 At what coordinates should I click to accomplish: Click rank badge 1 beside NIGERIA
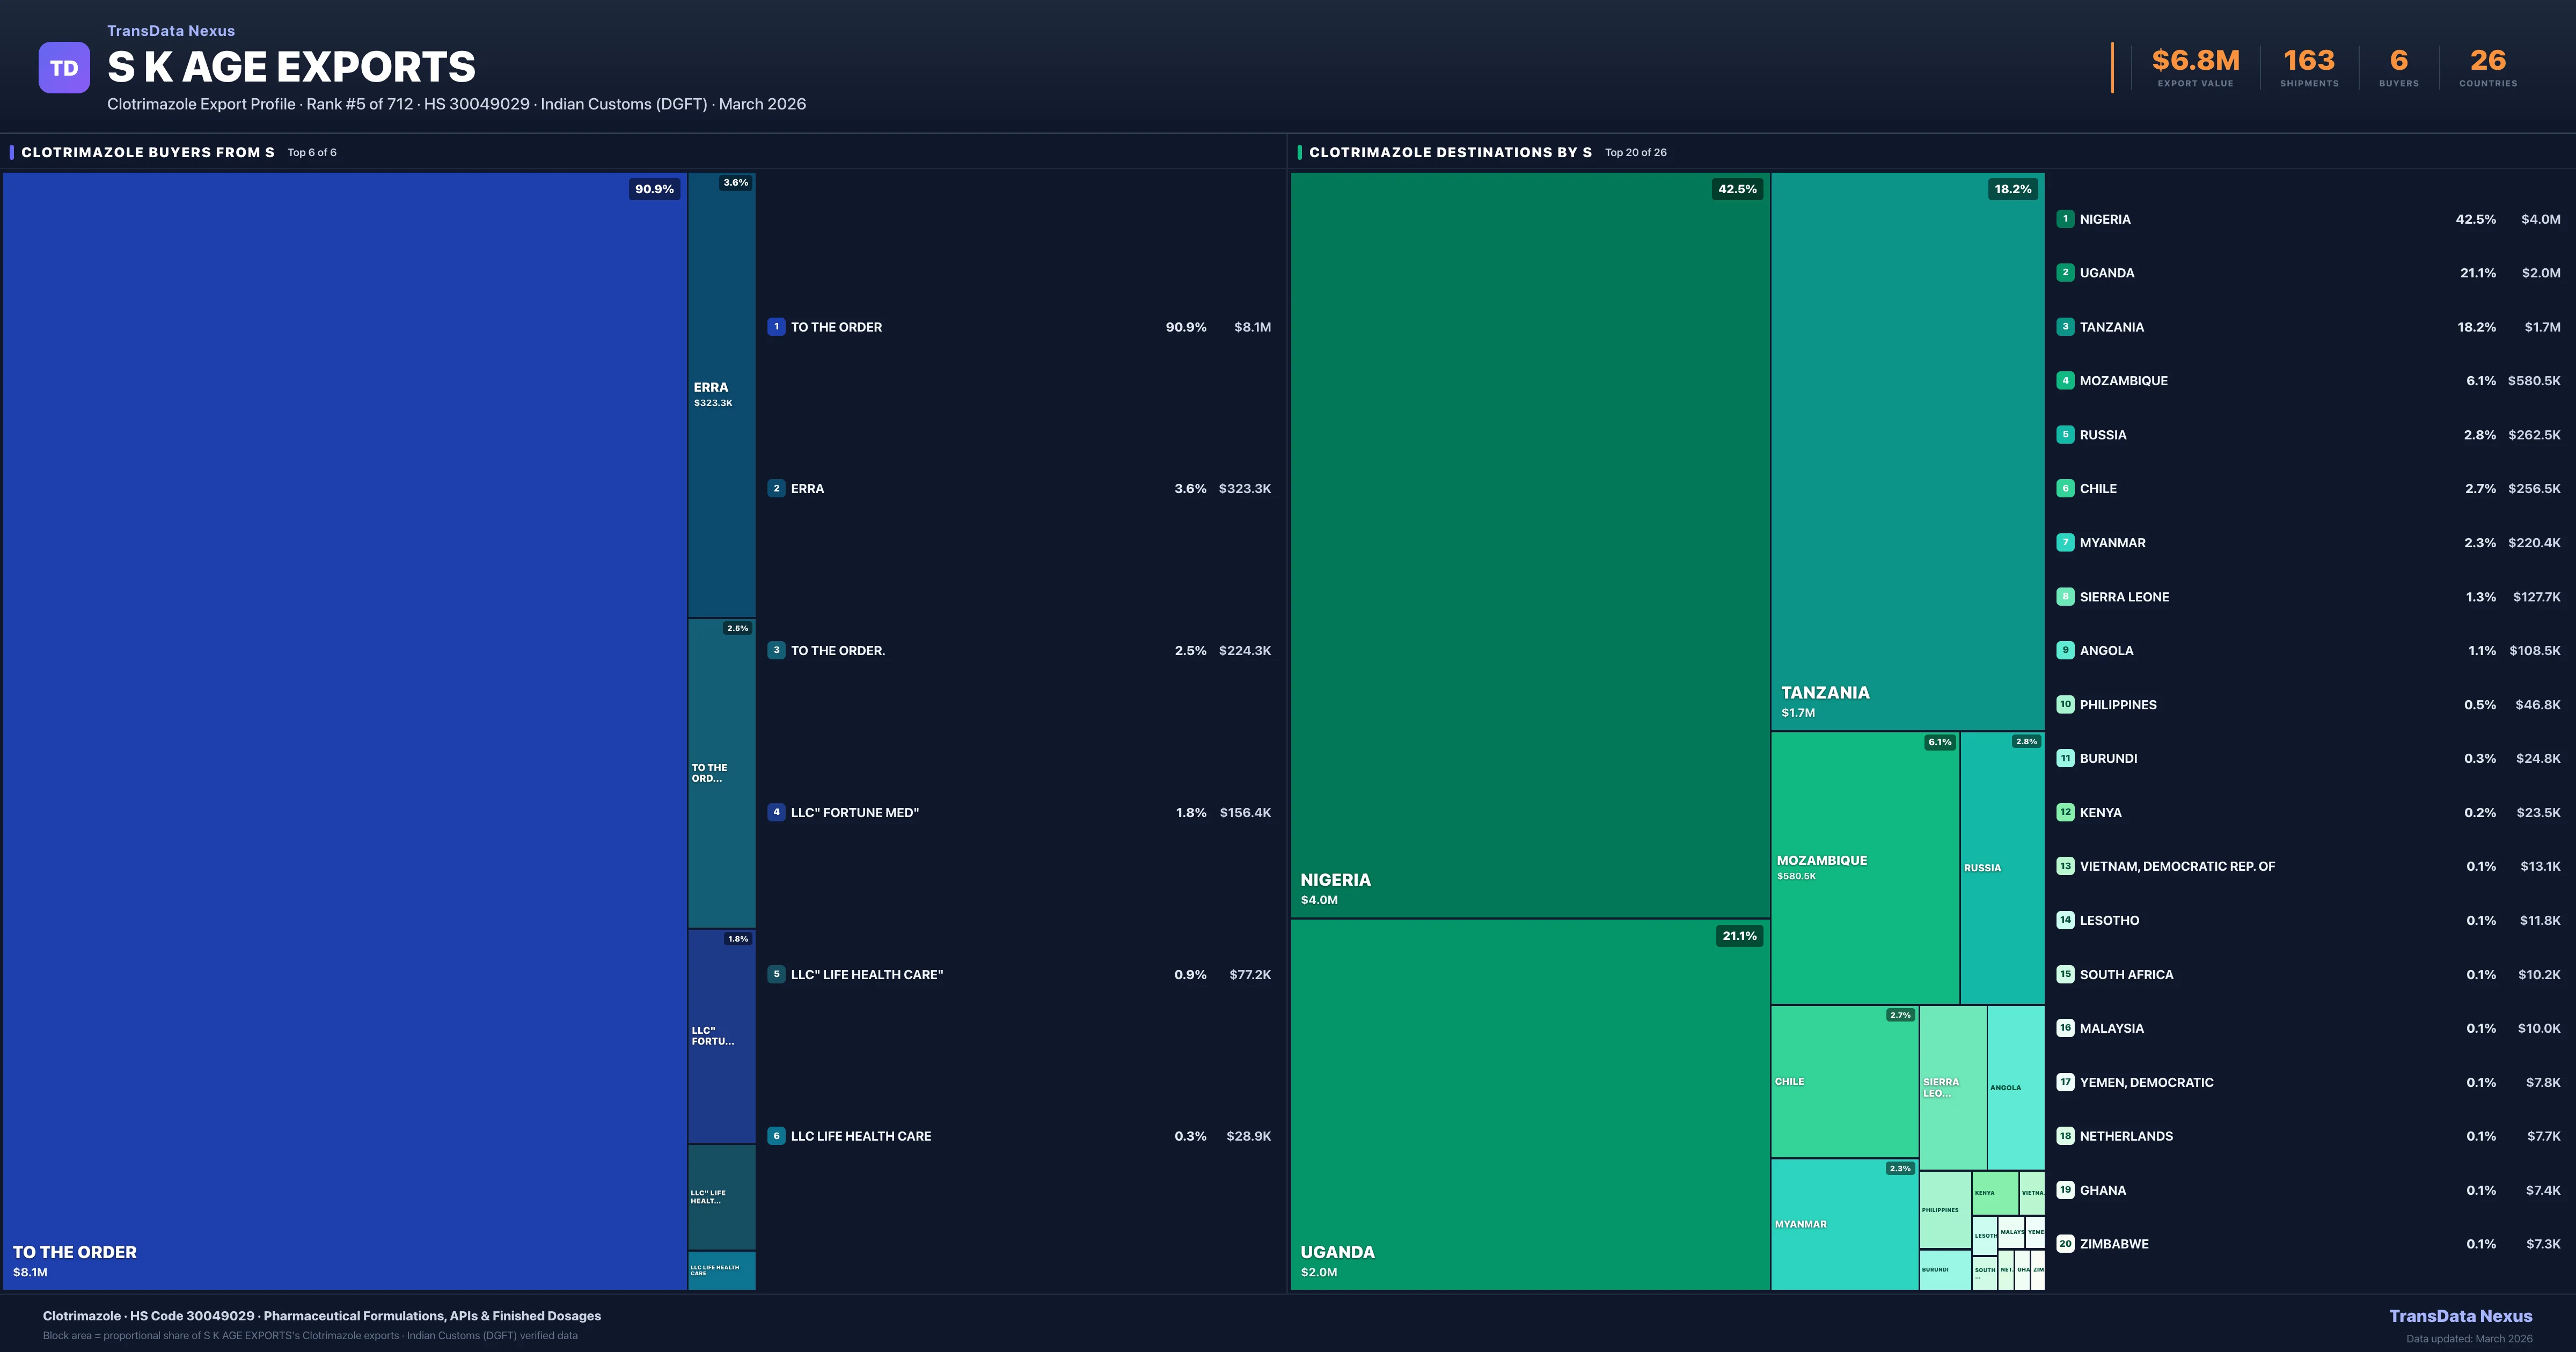[x=2065, y=219]
